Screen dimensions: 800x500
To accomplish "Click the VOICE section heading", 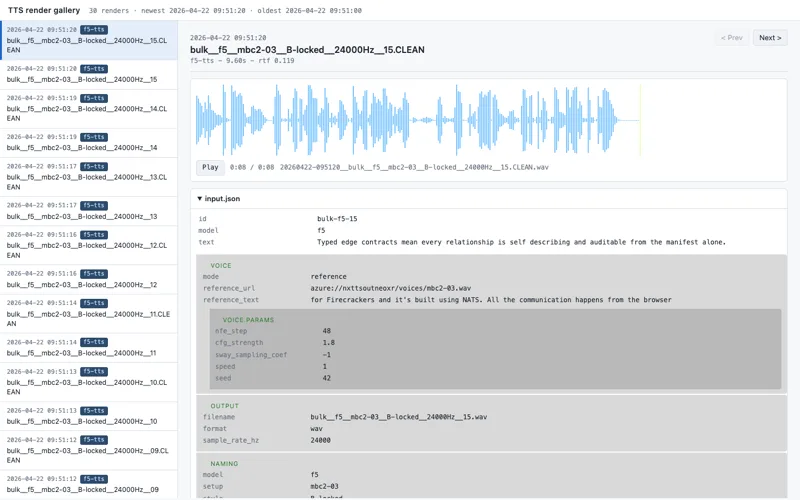I will click(x=220, y=266).
